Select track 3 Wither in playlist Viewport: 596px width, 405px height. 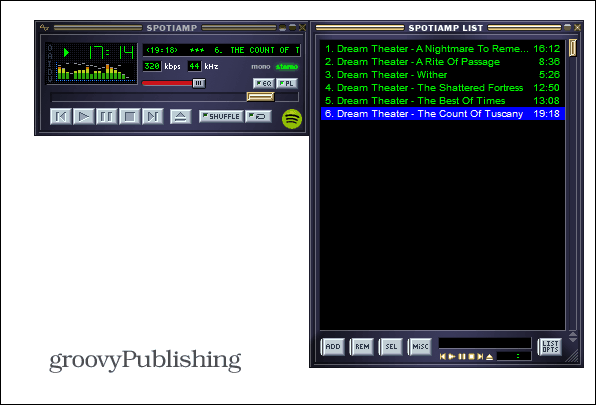coord(442,74)
